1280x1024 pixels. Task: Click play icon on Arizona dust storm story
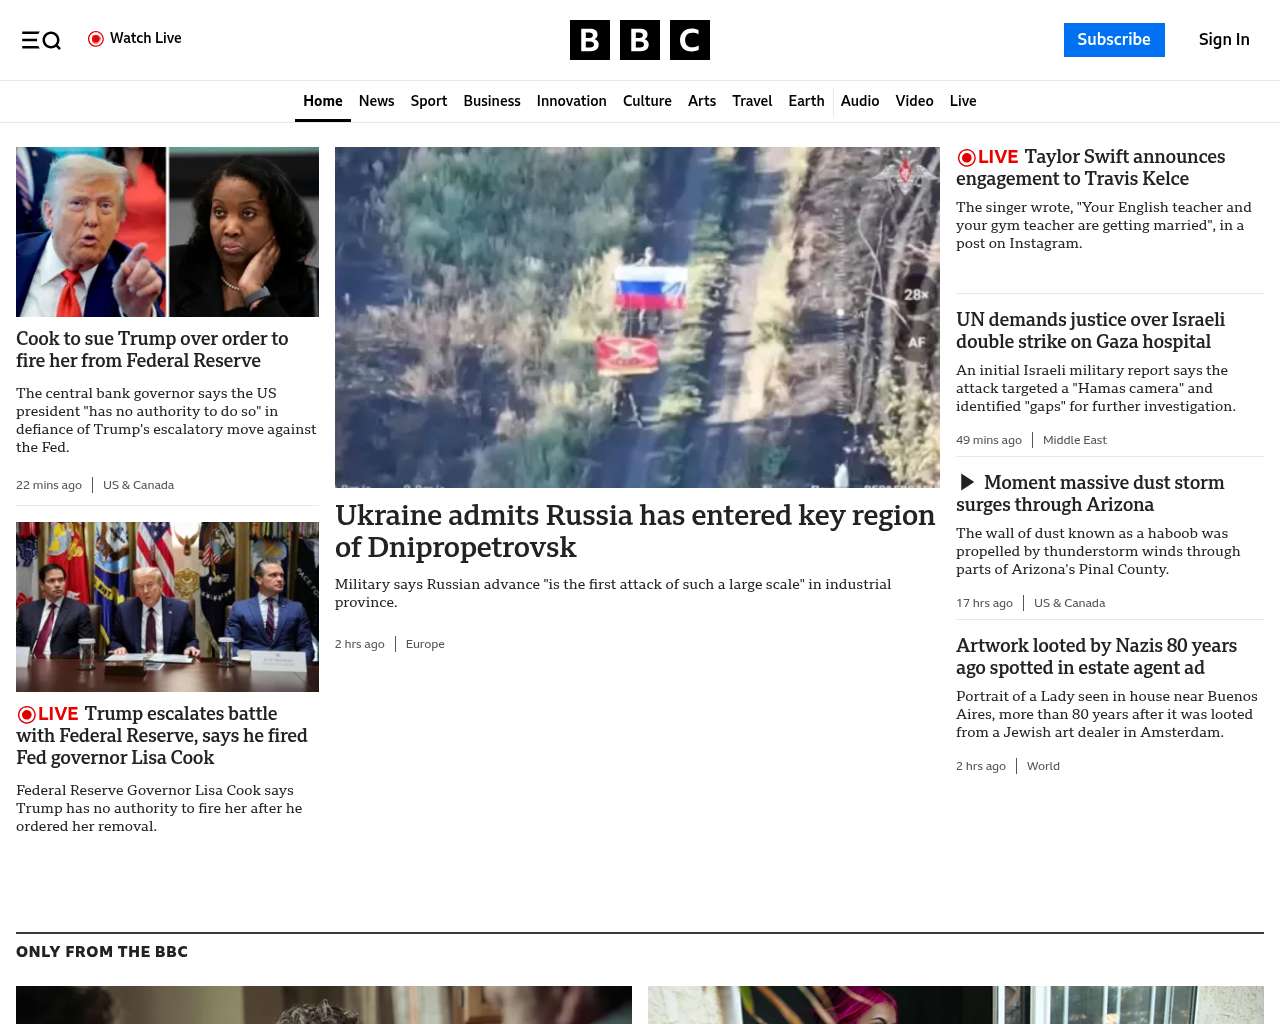[x=967, y=483]
